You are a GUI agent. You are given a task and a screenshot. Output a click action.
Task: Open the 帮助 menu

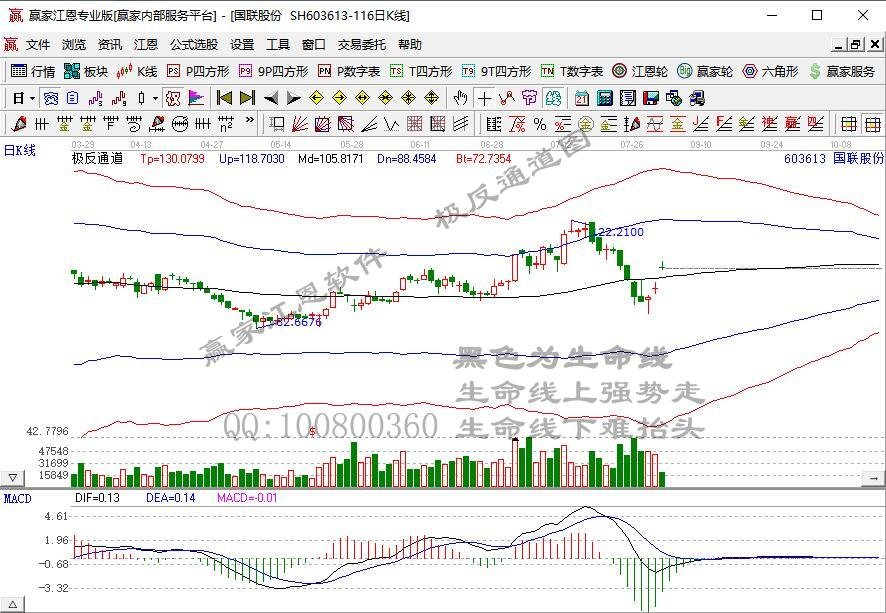(410, 45)
